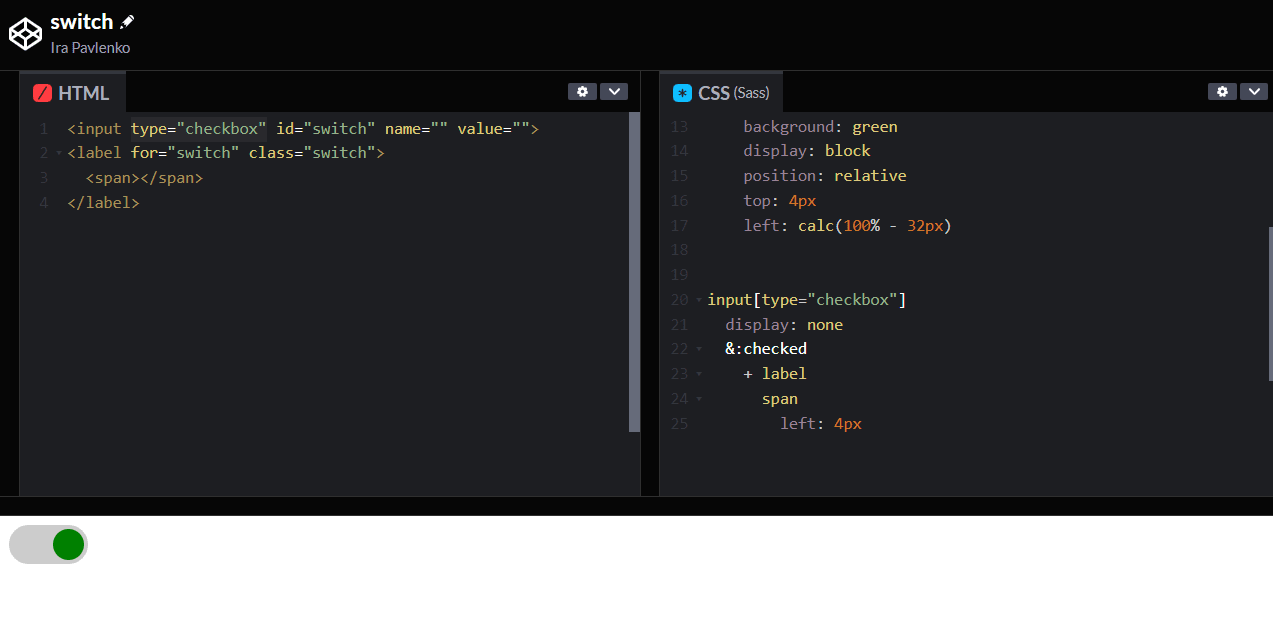Open Ira Pavlenko author profile
The image size is (1273, 638).
(x=90, y=48)
